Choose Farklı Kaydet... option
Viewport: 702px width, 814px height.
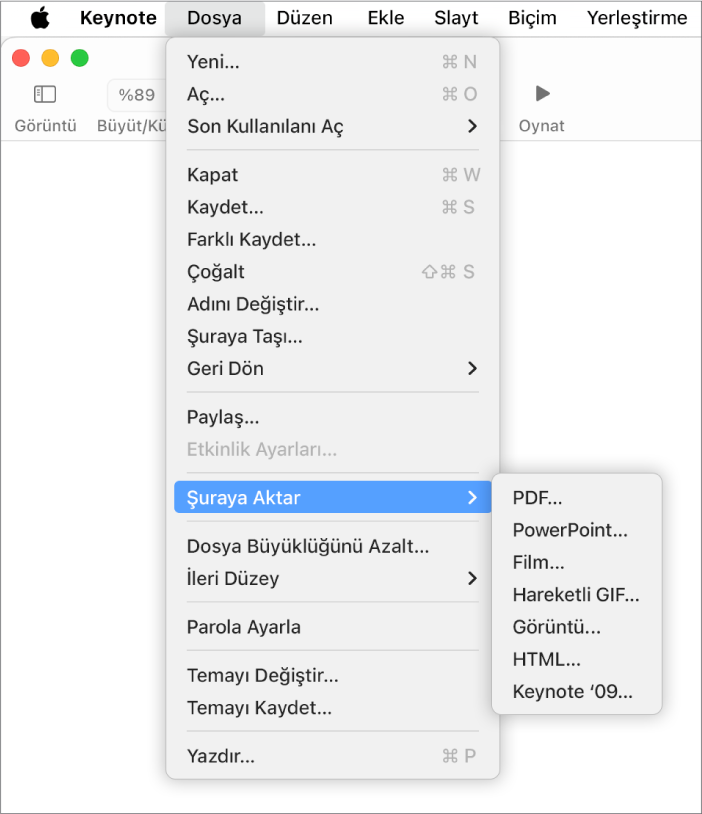tap(333, 239)
